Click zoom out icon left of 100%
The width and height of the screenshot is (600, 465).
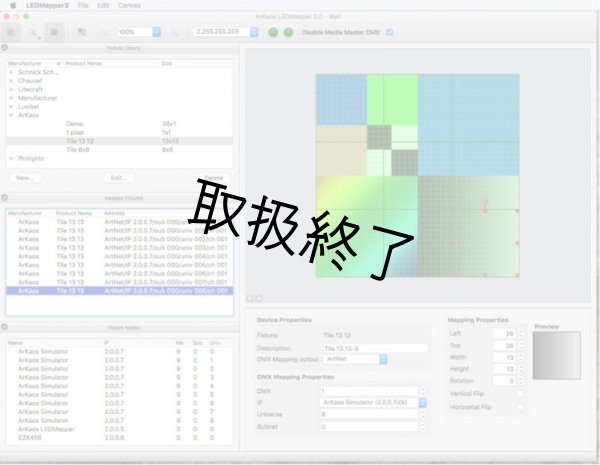click(x=104, y=33)
